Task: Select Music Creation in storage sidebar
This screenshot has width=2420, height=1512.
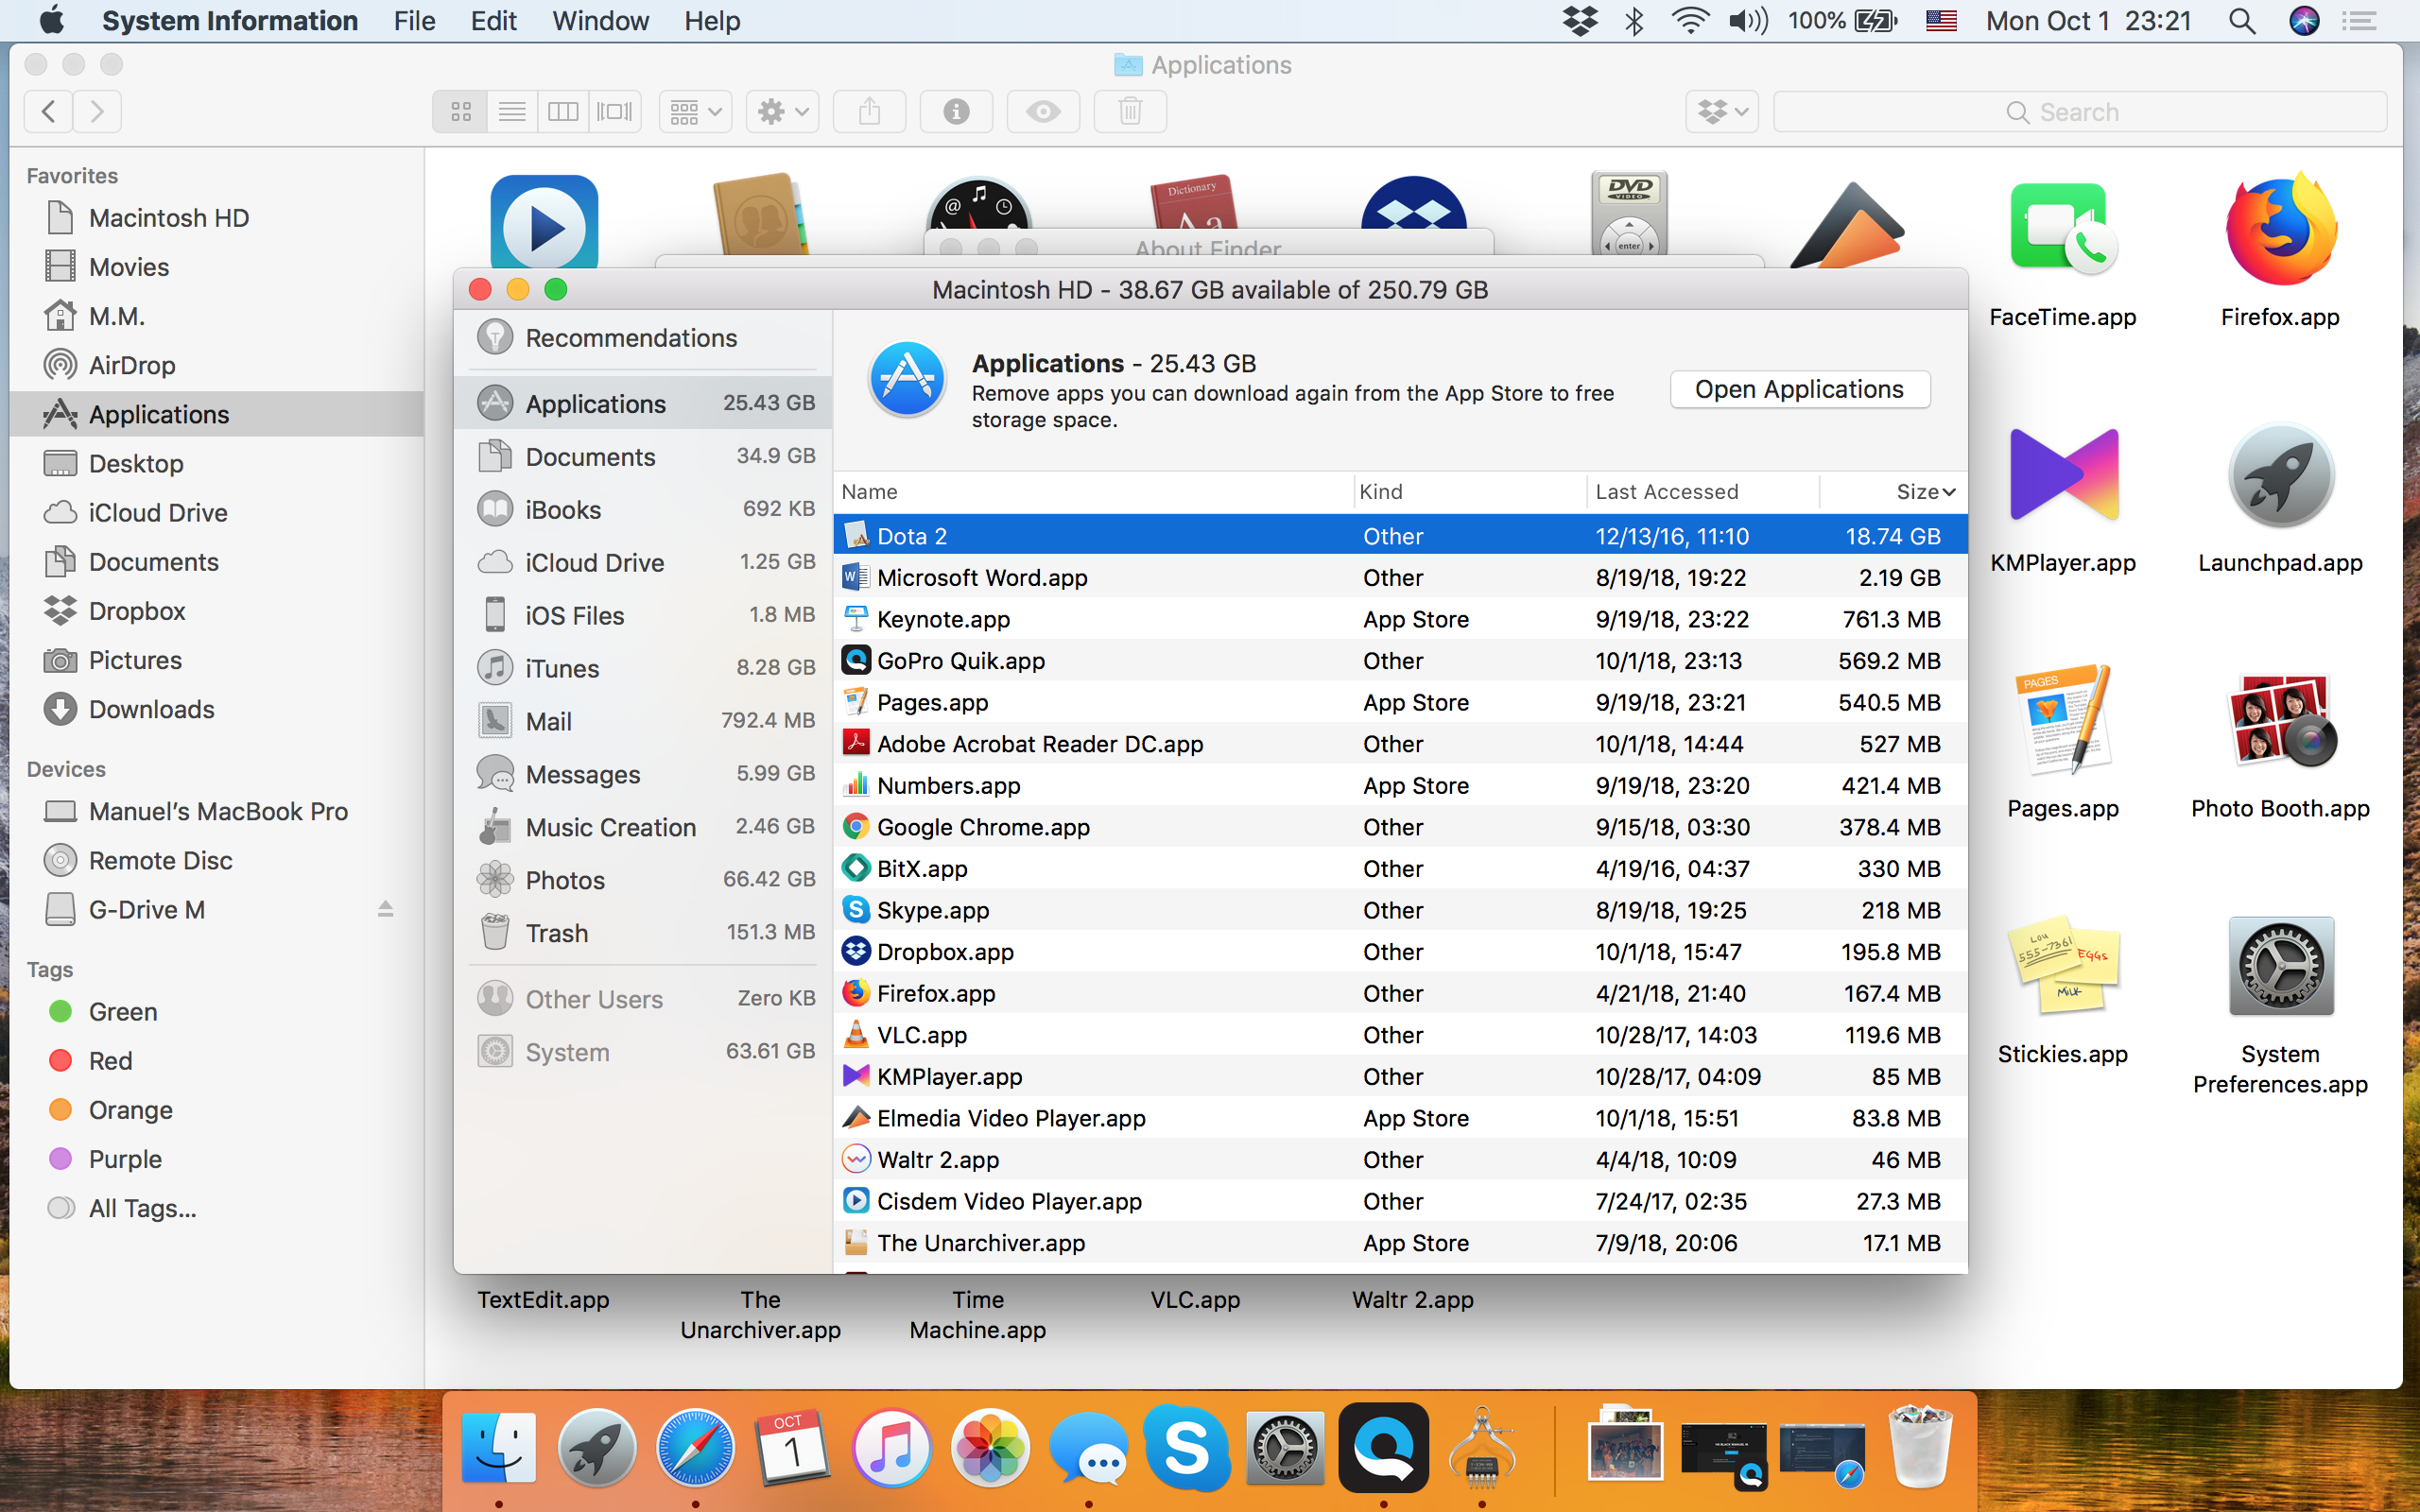Action: (x=643, y=826)
